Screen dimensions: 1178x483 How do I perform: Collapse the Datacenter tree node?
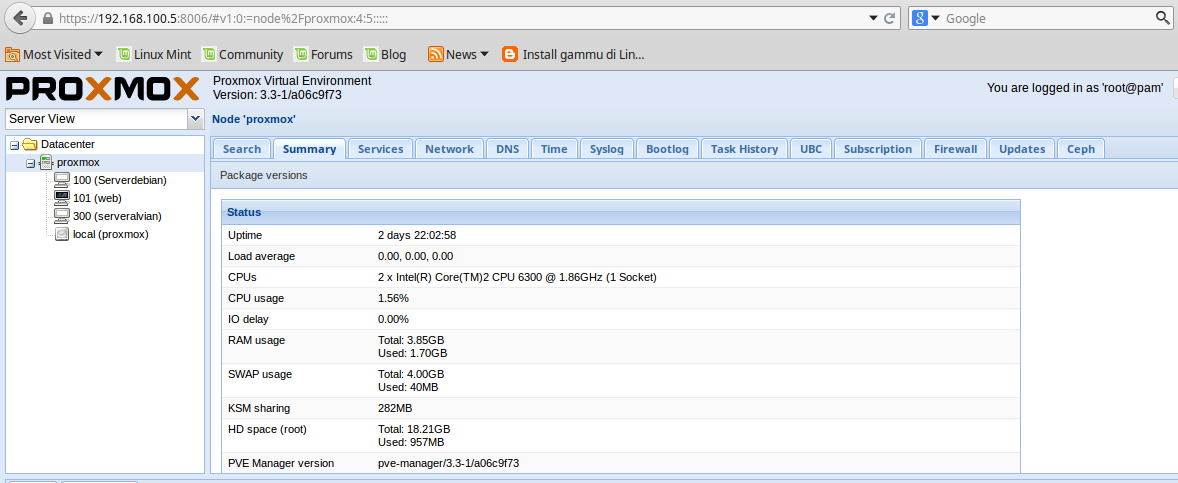coord(14,144)
